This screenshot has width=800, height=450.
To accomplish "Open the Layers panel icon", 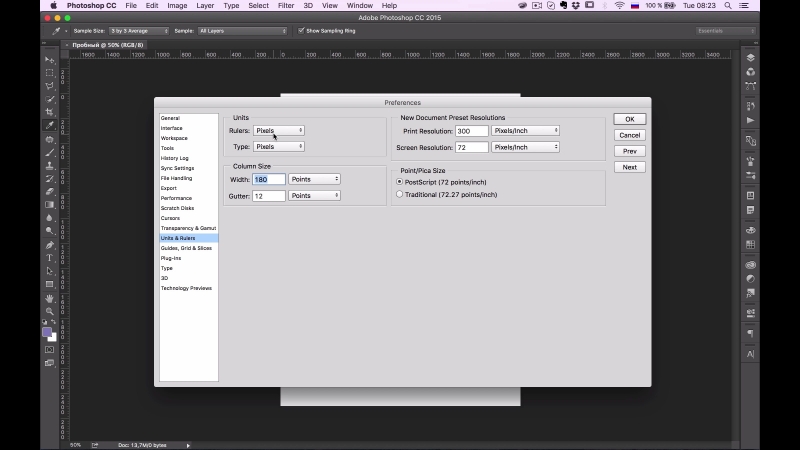I will pyautogui.click(x=751, y=58).
